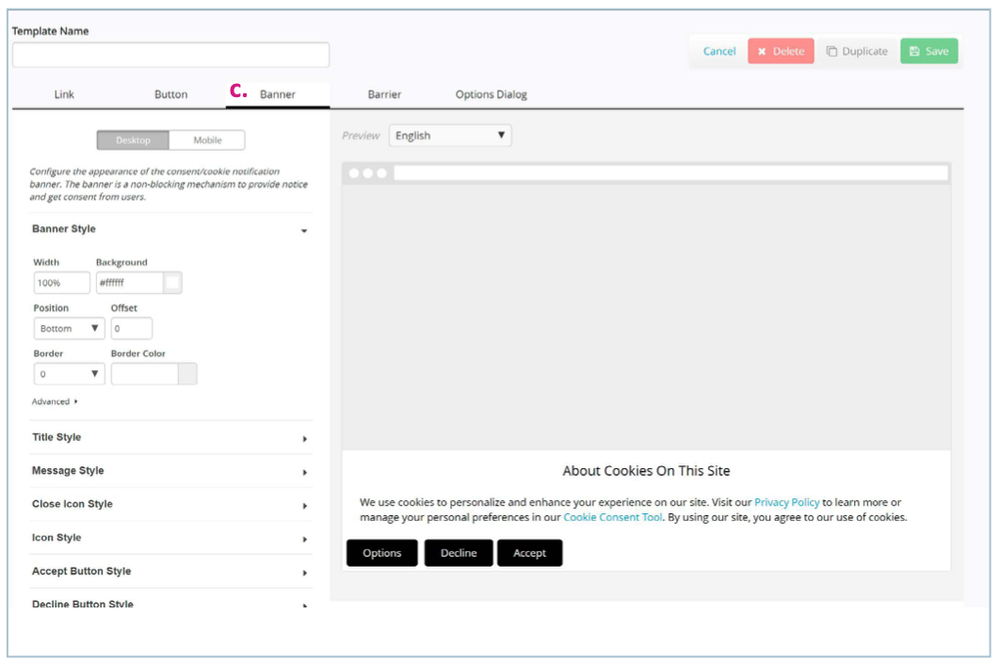The height and width of the screenshot is (665, 999).
Task: Switch to the Link tab
Action: tap(64, 94)
